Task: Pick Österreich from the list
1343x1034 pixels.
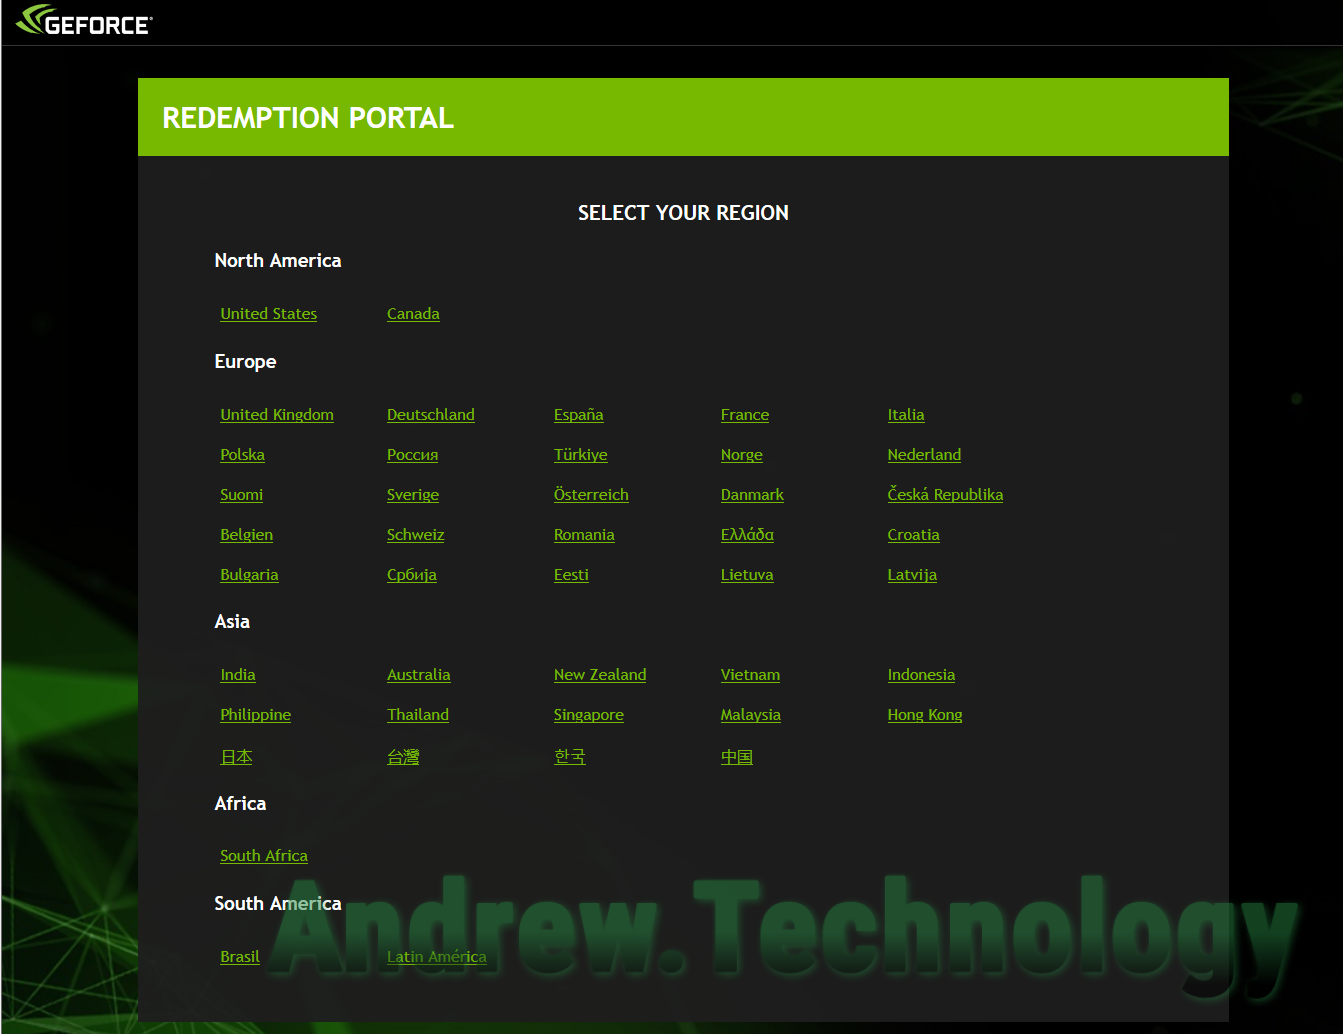Action: [591, 495]
